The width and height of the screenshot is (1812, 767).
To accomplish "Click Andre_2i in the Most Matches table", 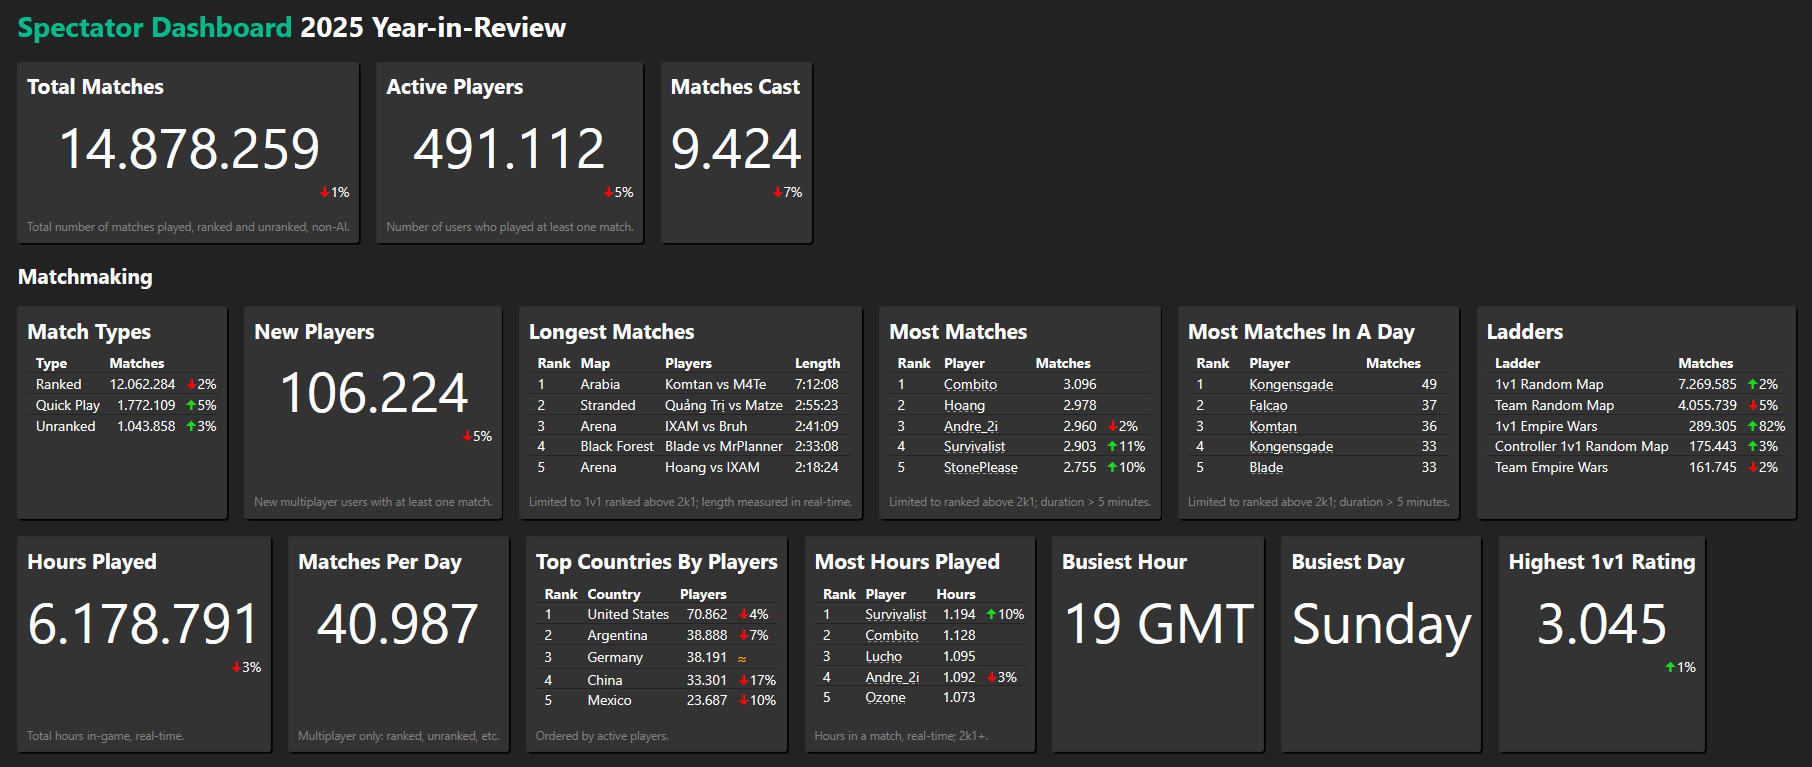I will tap(971, 426).
